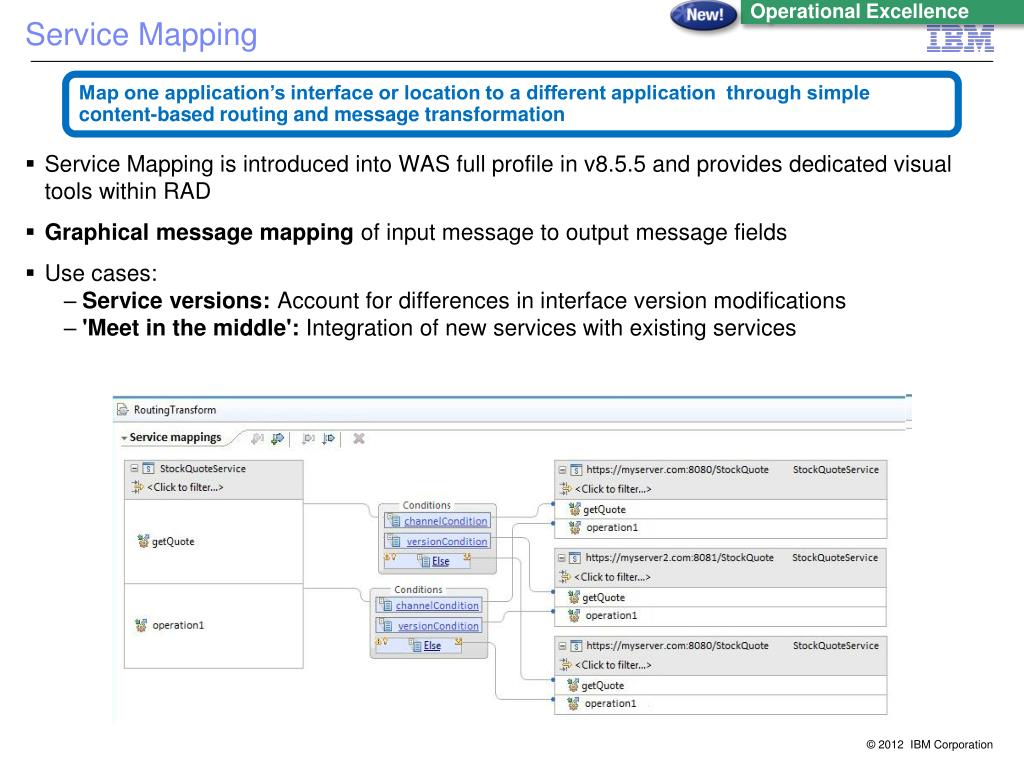Click the Service mappings section title
The height and width of the screenshot is (768, 1024).
(175, 438)
